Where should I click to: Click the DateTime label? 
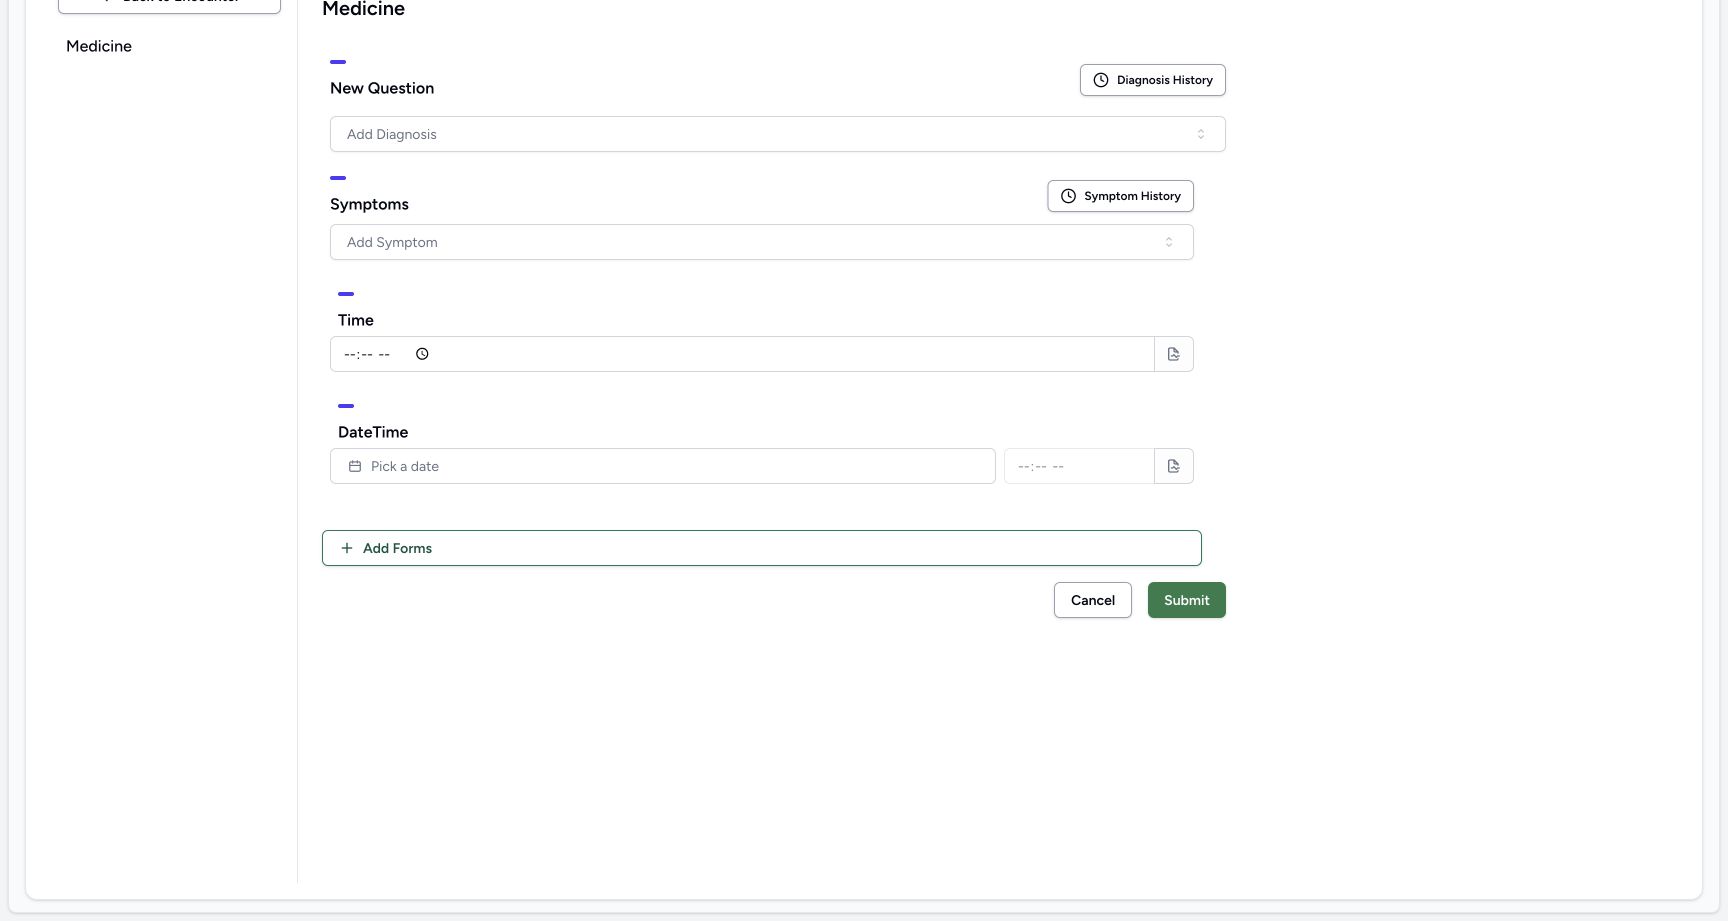click(x=373, y=432)
